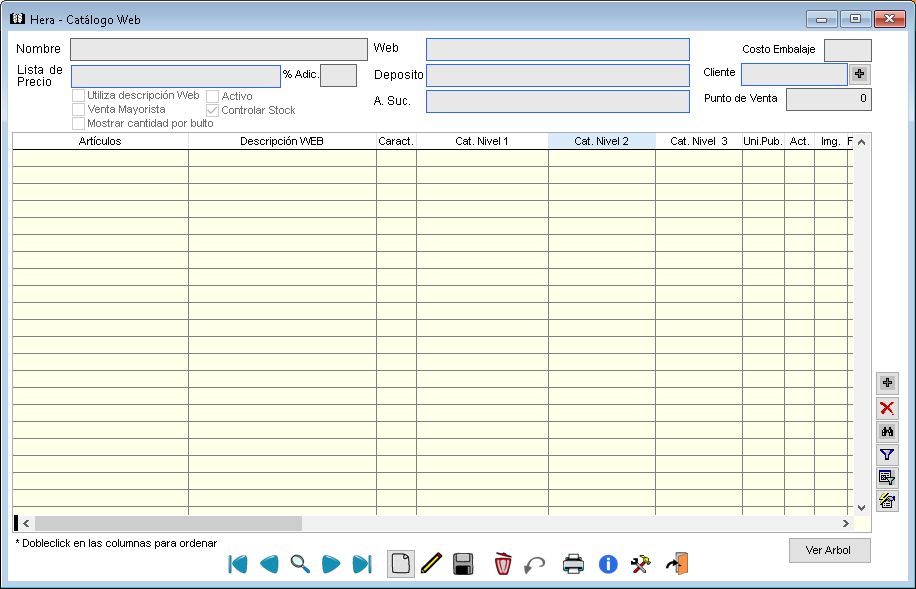This screenshot has height=589, width=916.
Task: Print with the printer icon
Action: pyautogui.click(x=573, y=564)
